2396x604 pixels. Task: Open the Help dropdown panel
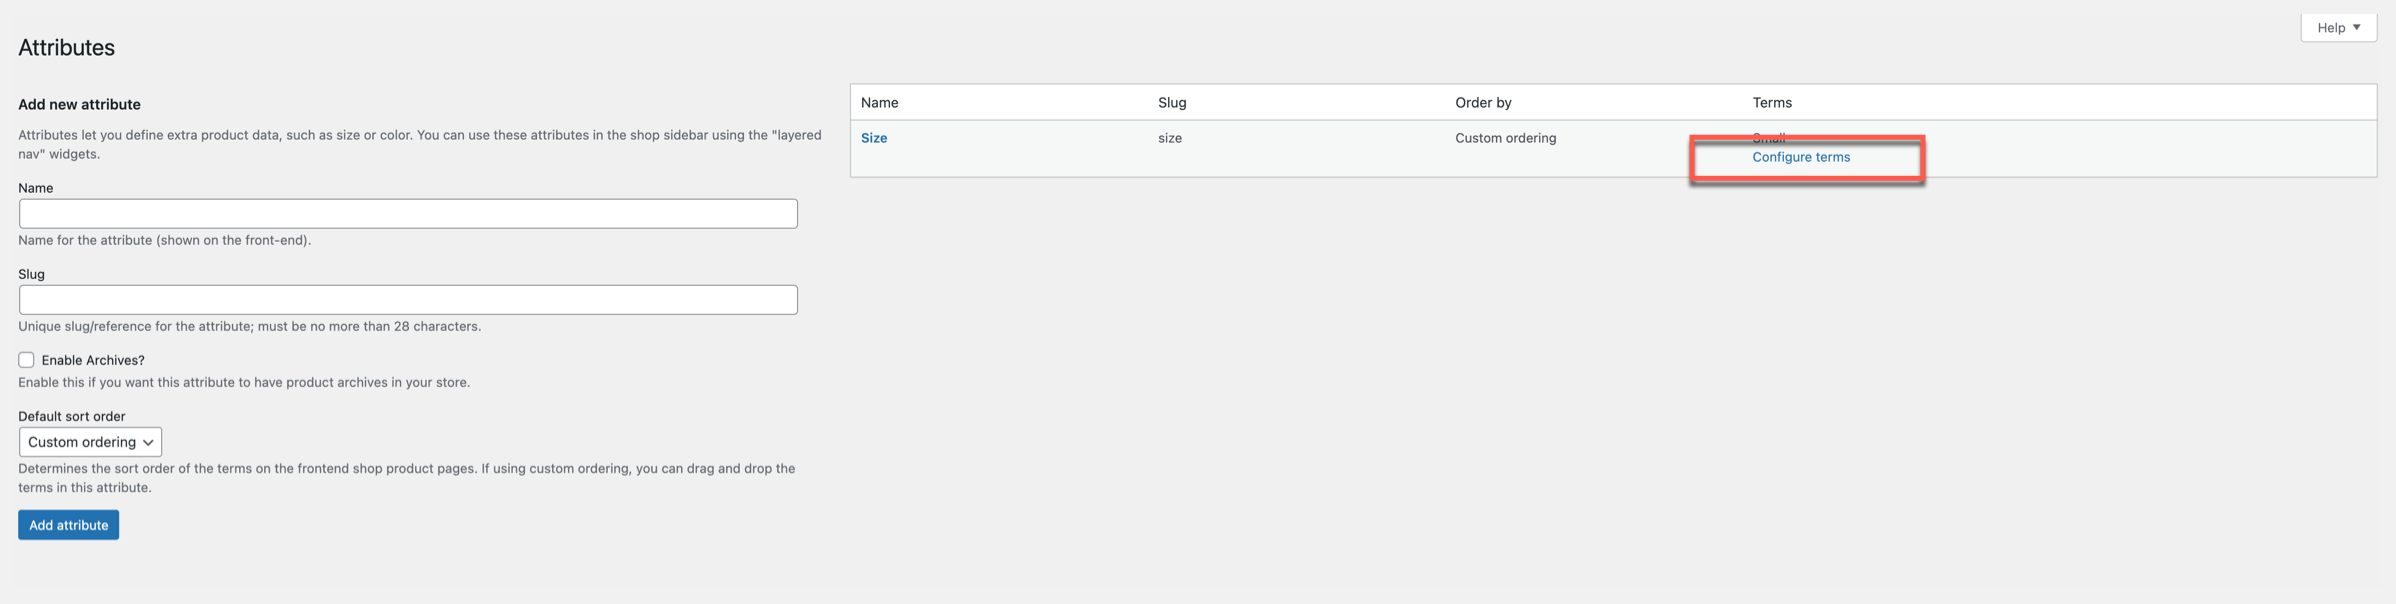2337,27
